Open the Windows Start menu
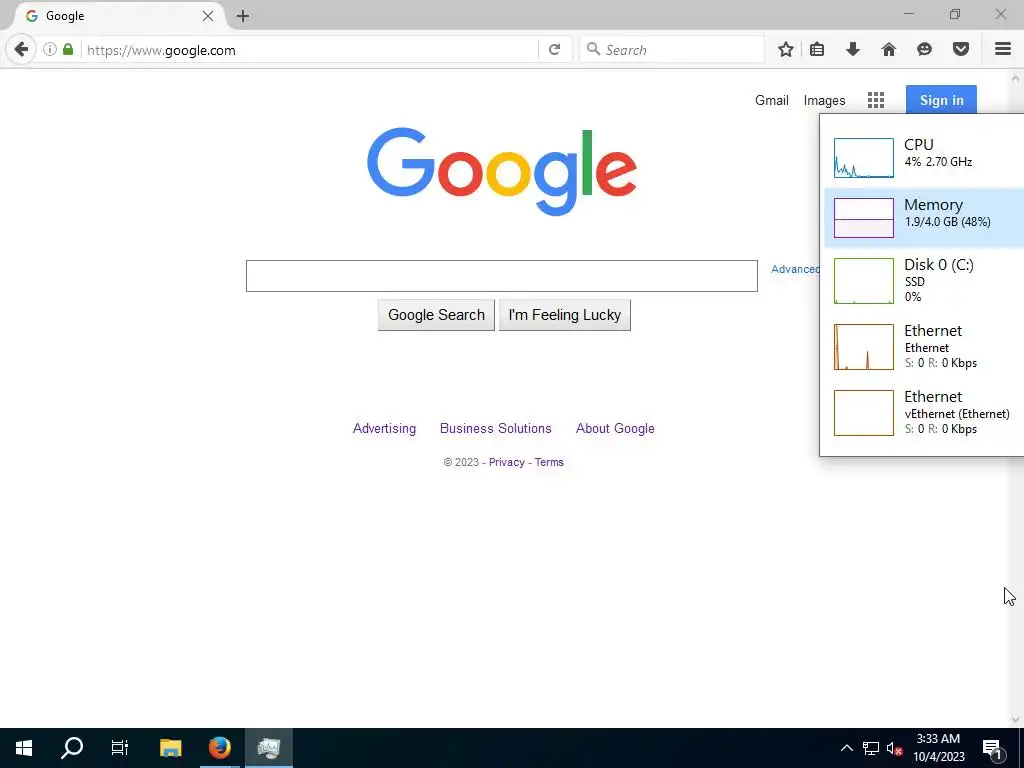This screenshot has width=1024, height=768. 24,748
